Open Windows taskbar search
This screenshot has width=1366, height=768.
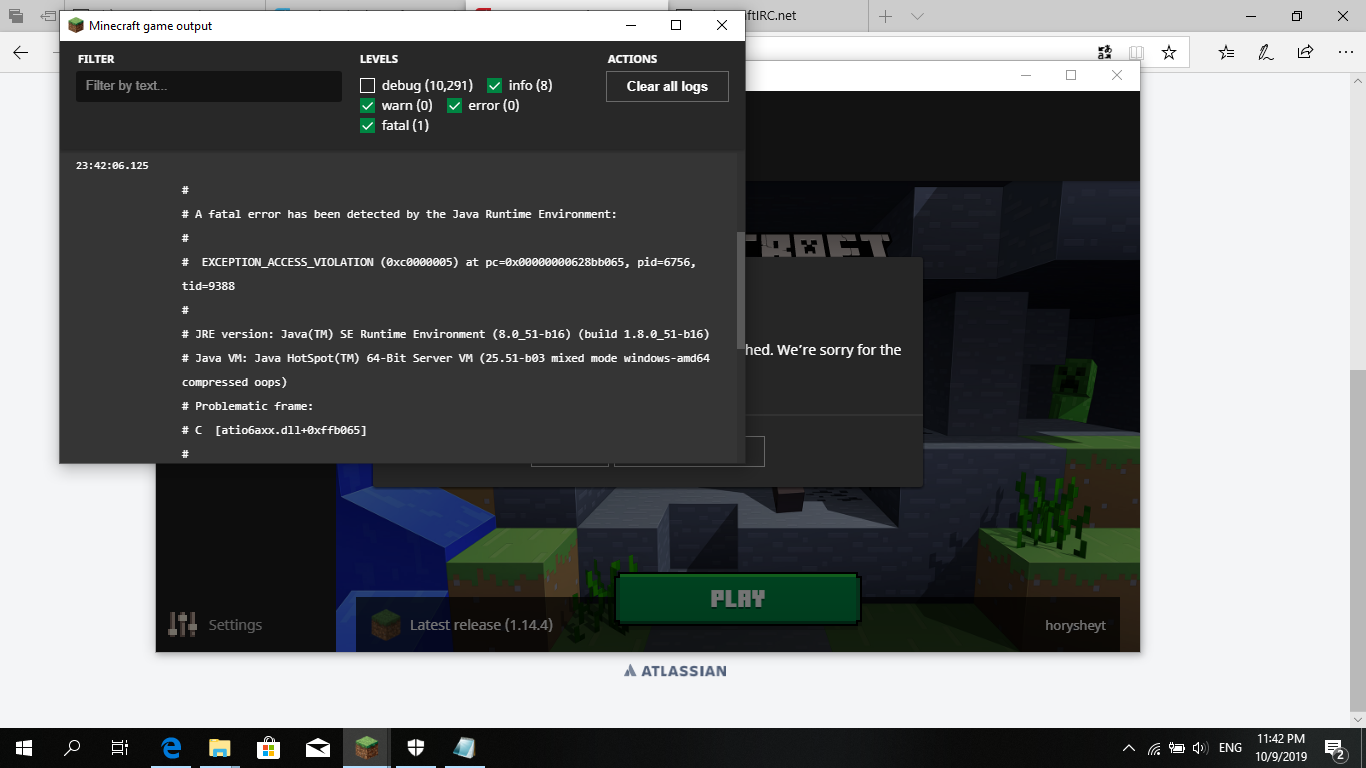point(72,748)
